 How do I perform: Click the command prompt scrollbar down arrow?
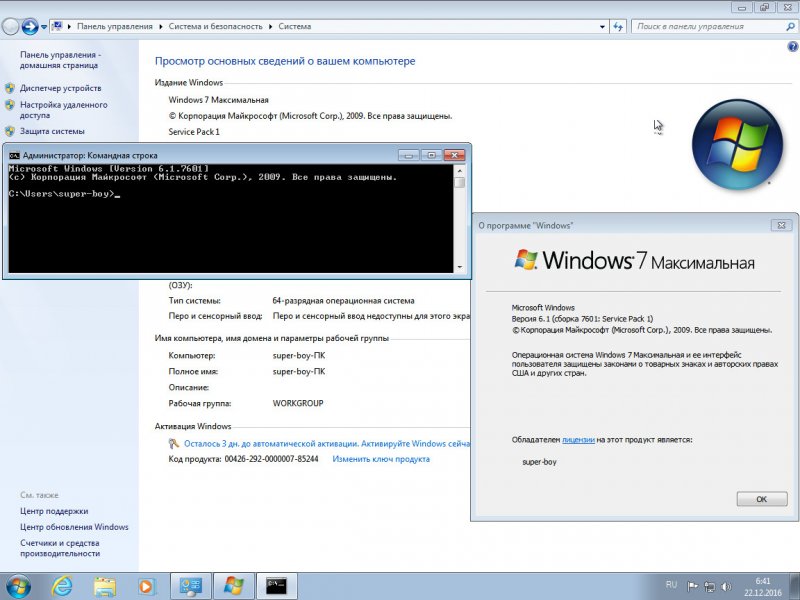459,267
